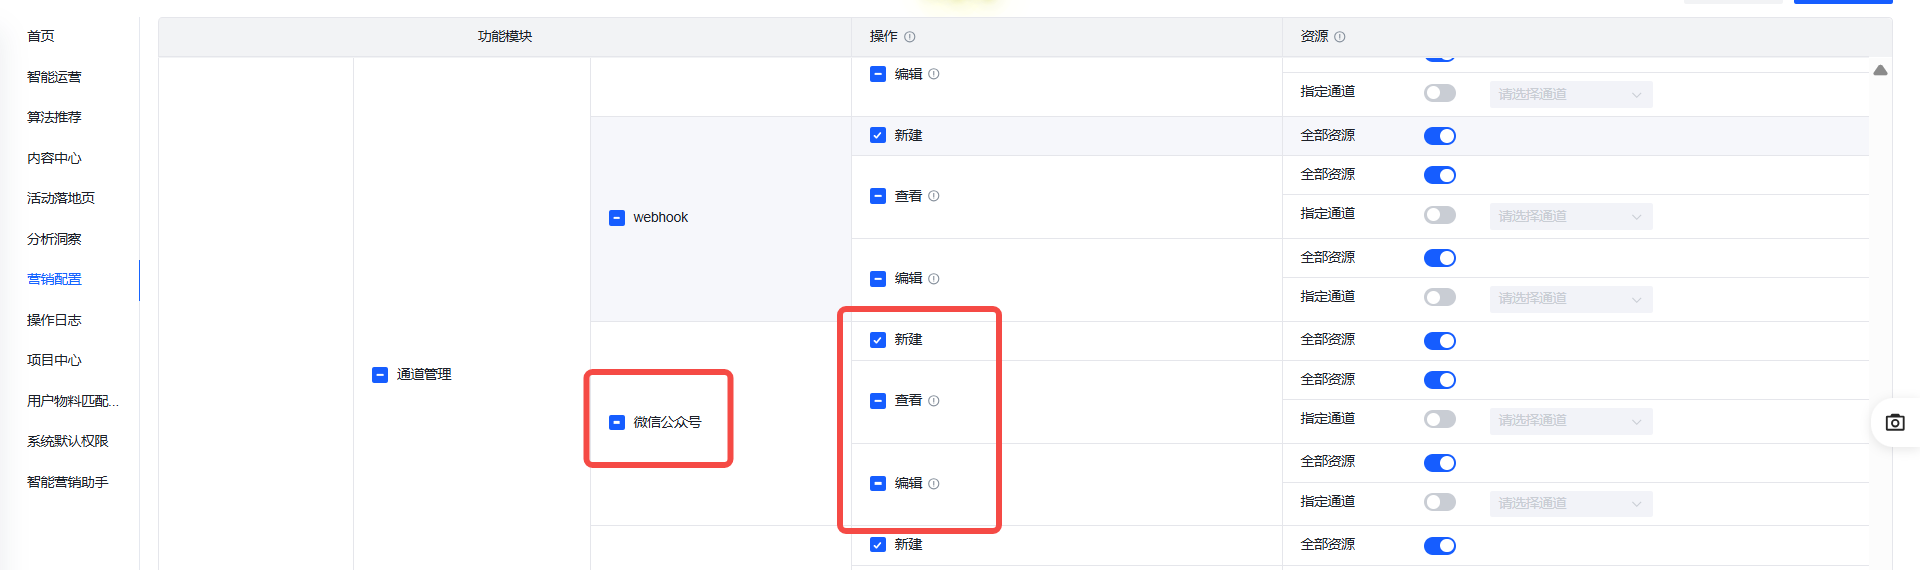The image size is (1920, 570).
Task: Enable 指定通道 switch for 微信公众号 查看
Action: click(1440, 419)
